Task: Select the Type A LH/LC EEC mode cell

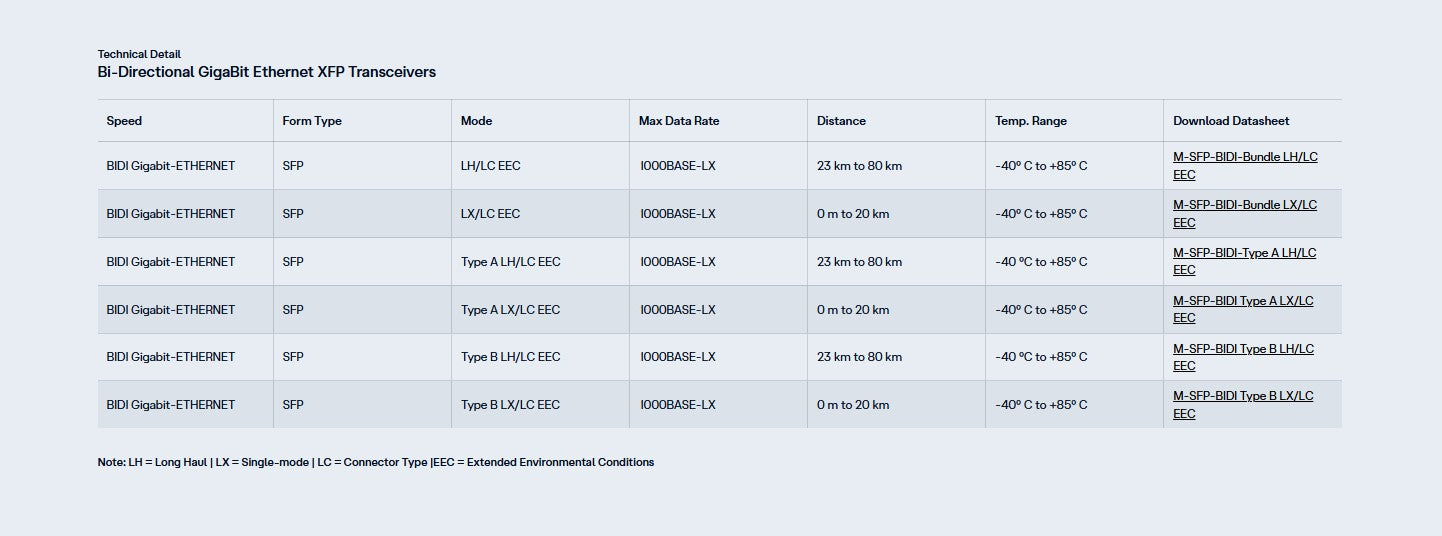Action: pyautogui.click(x=510, y=262)
